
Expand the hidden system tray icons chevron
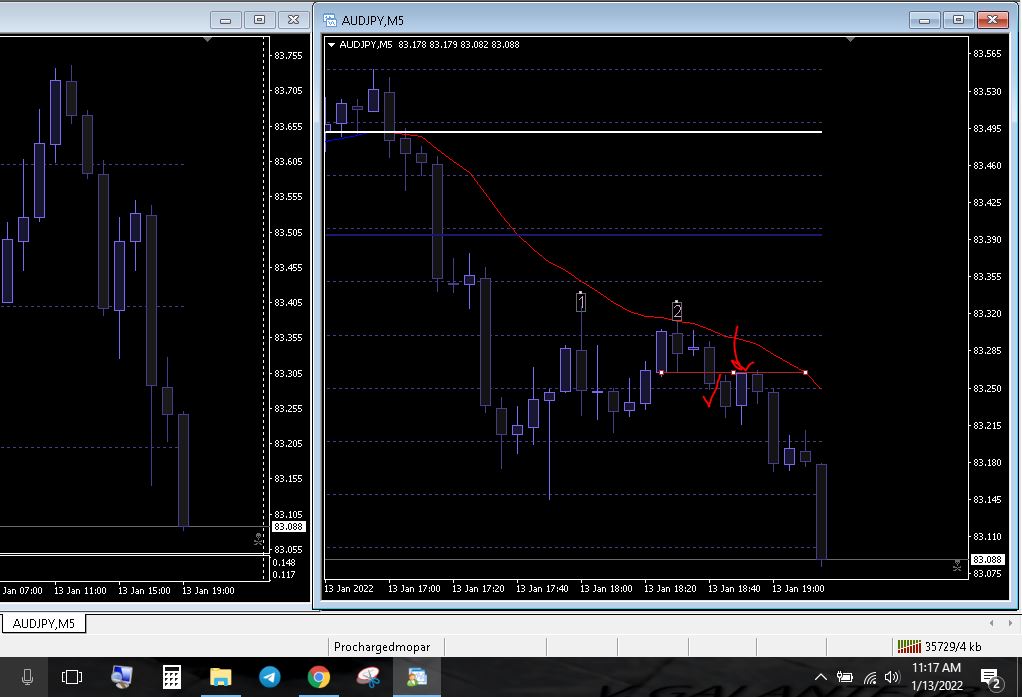click(821, 677)
